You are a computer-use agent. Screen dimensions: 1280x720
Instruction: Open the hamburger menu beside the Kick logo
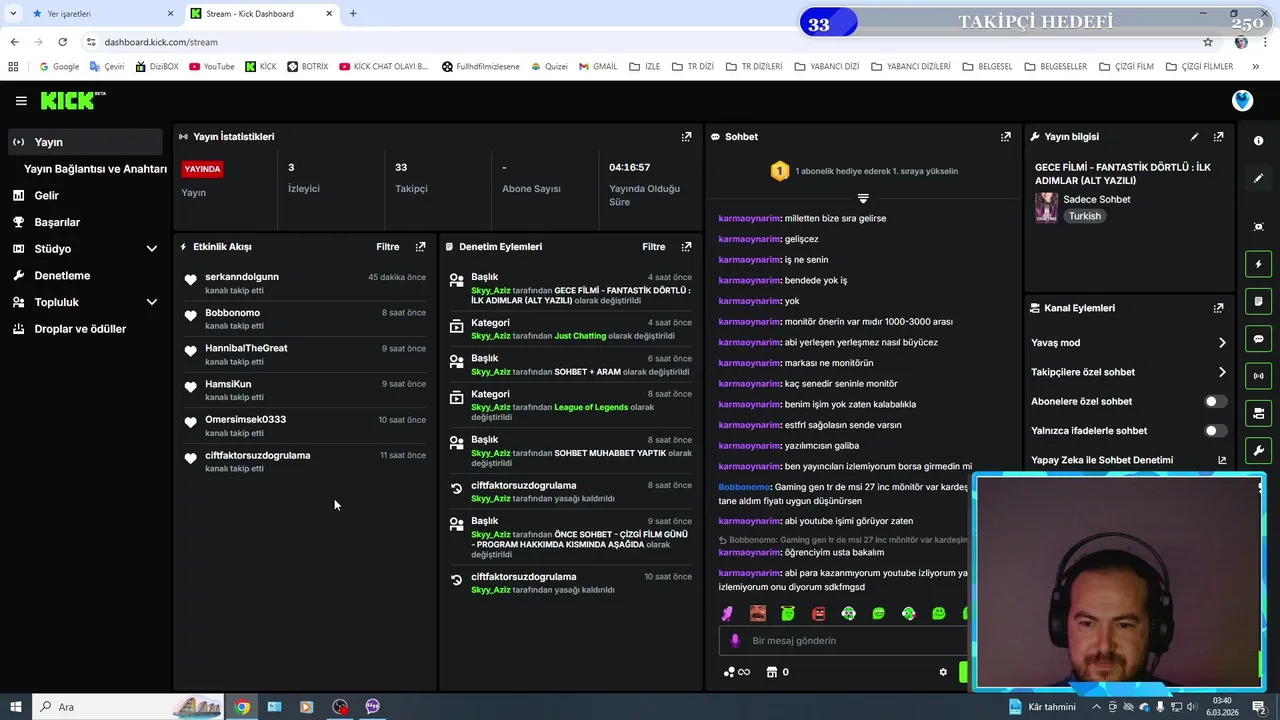pos(21,101)
